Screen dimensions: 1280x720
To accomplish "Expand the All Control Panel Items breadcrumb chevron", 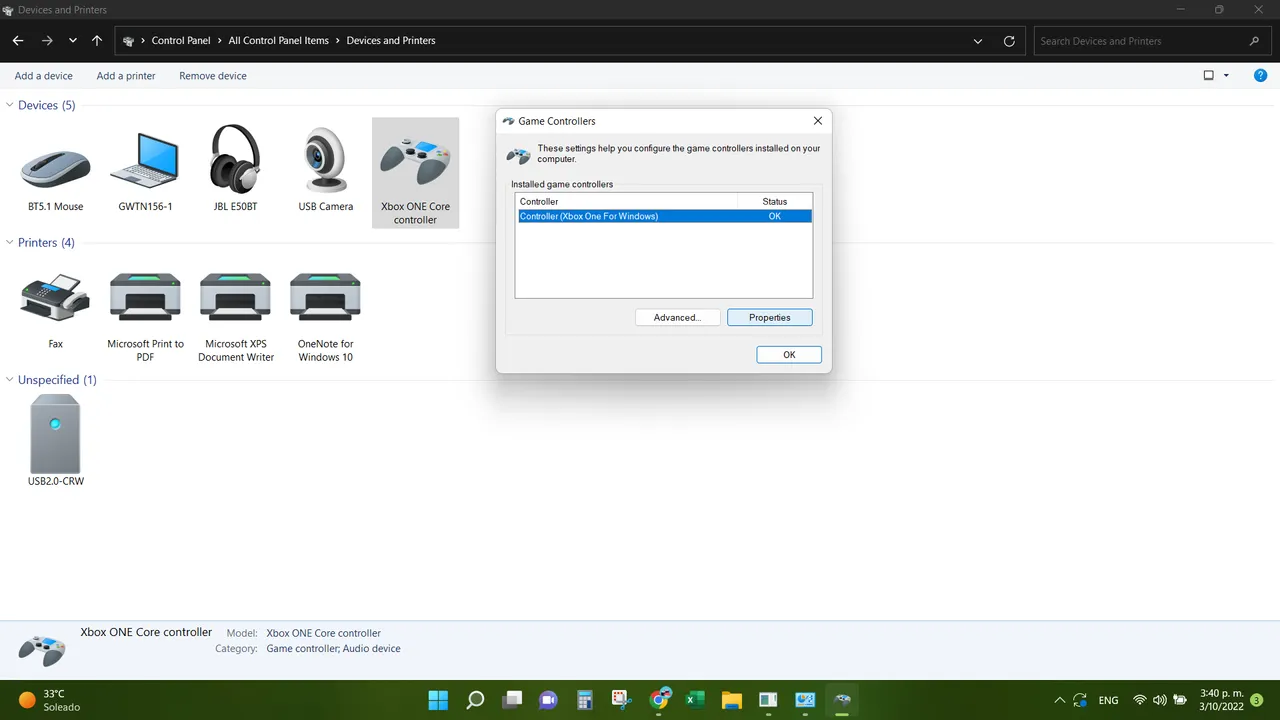I will coord(337,41).
